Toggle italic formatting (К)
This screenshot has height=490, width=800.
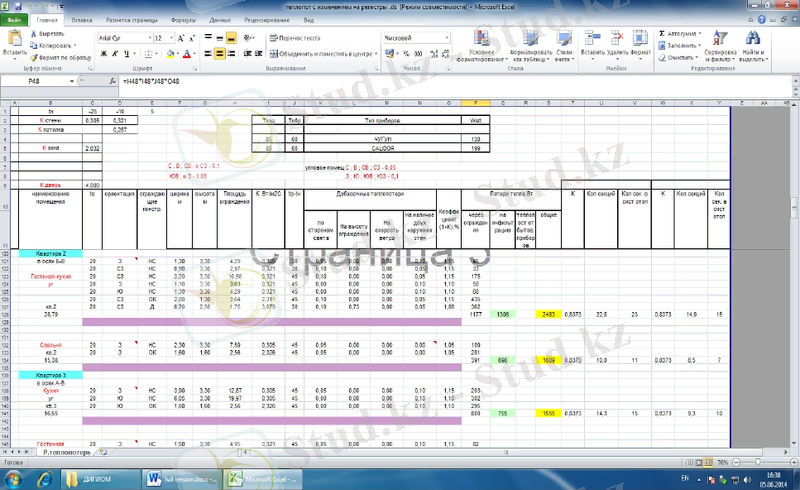point(112,53)
